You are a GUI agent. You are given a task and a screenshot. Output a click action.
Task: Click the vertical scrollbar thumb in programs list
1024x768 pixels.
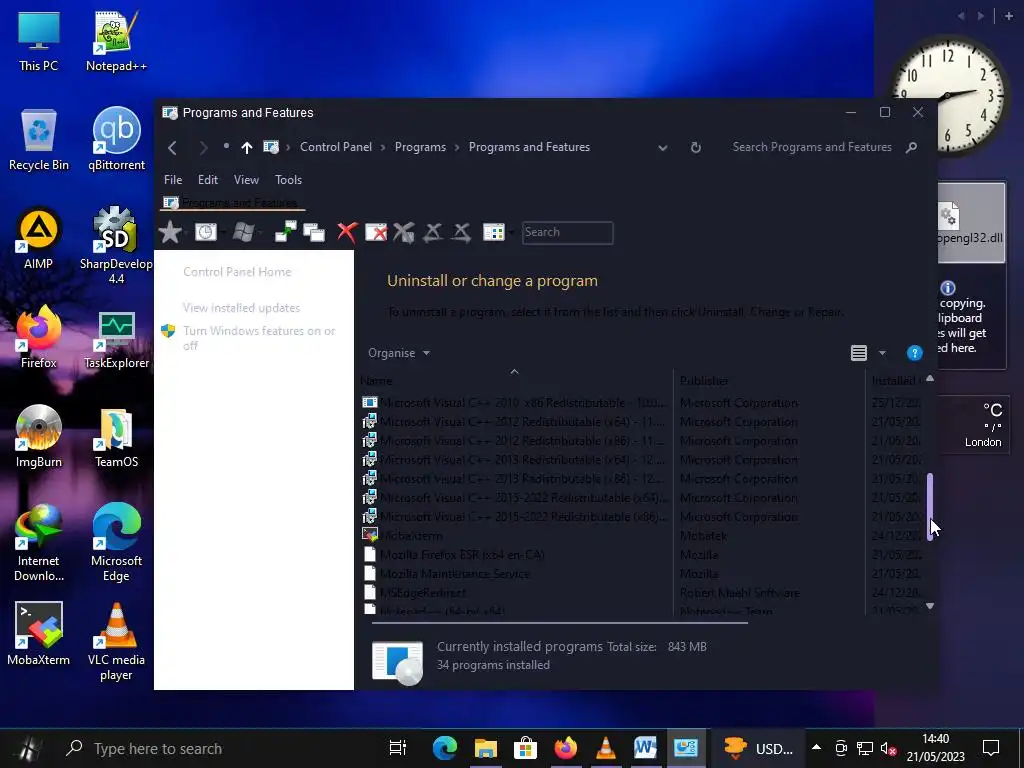point(930,507)
